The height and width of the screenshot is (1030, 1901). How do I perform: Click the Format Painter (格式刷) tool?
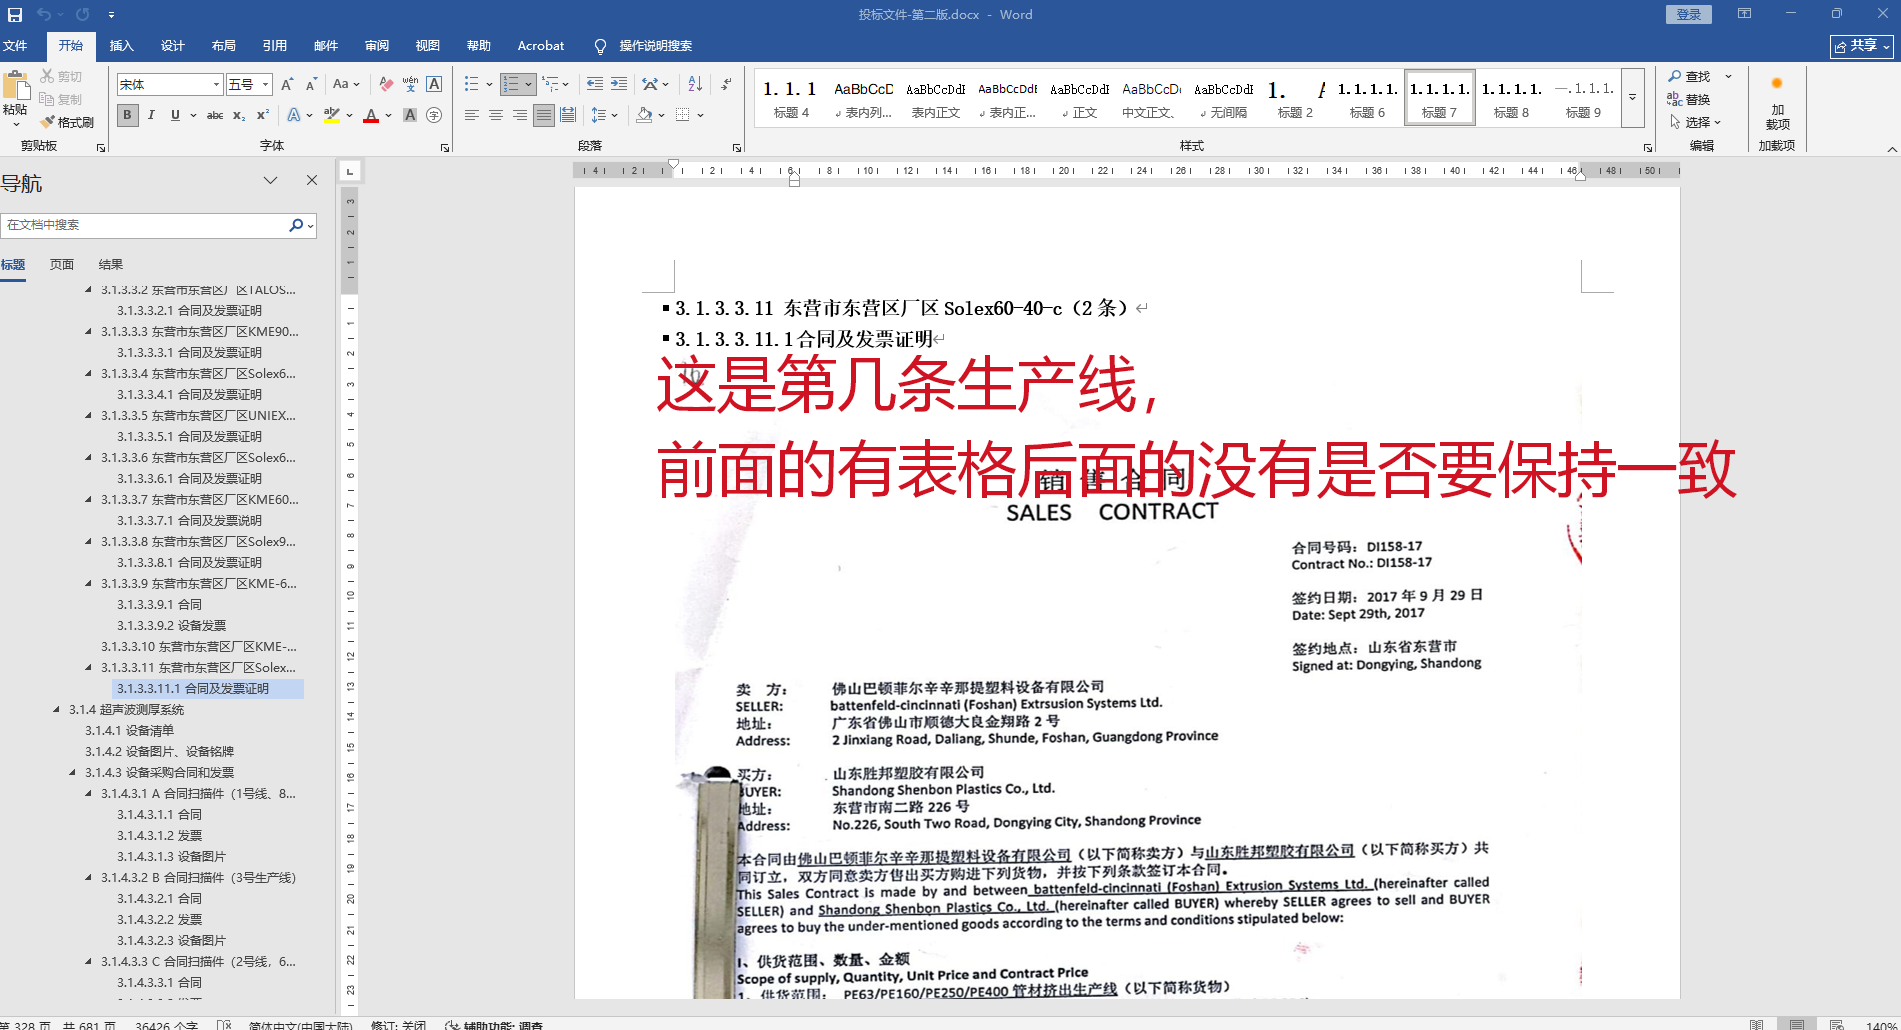coord(67,122)
